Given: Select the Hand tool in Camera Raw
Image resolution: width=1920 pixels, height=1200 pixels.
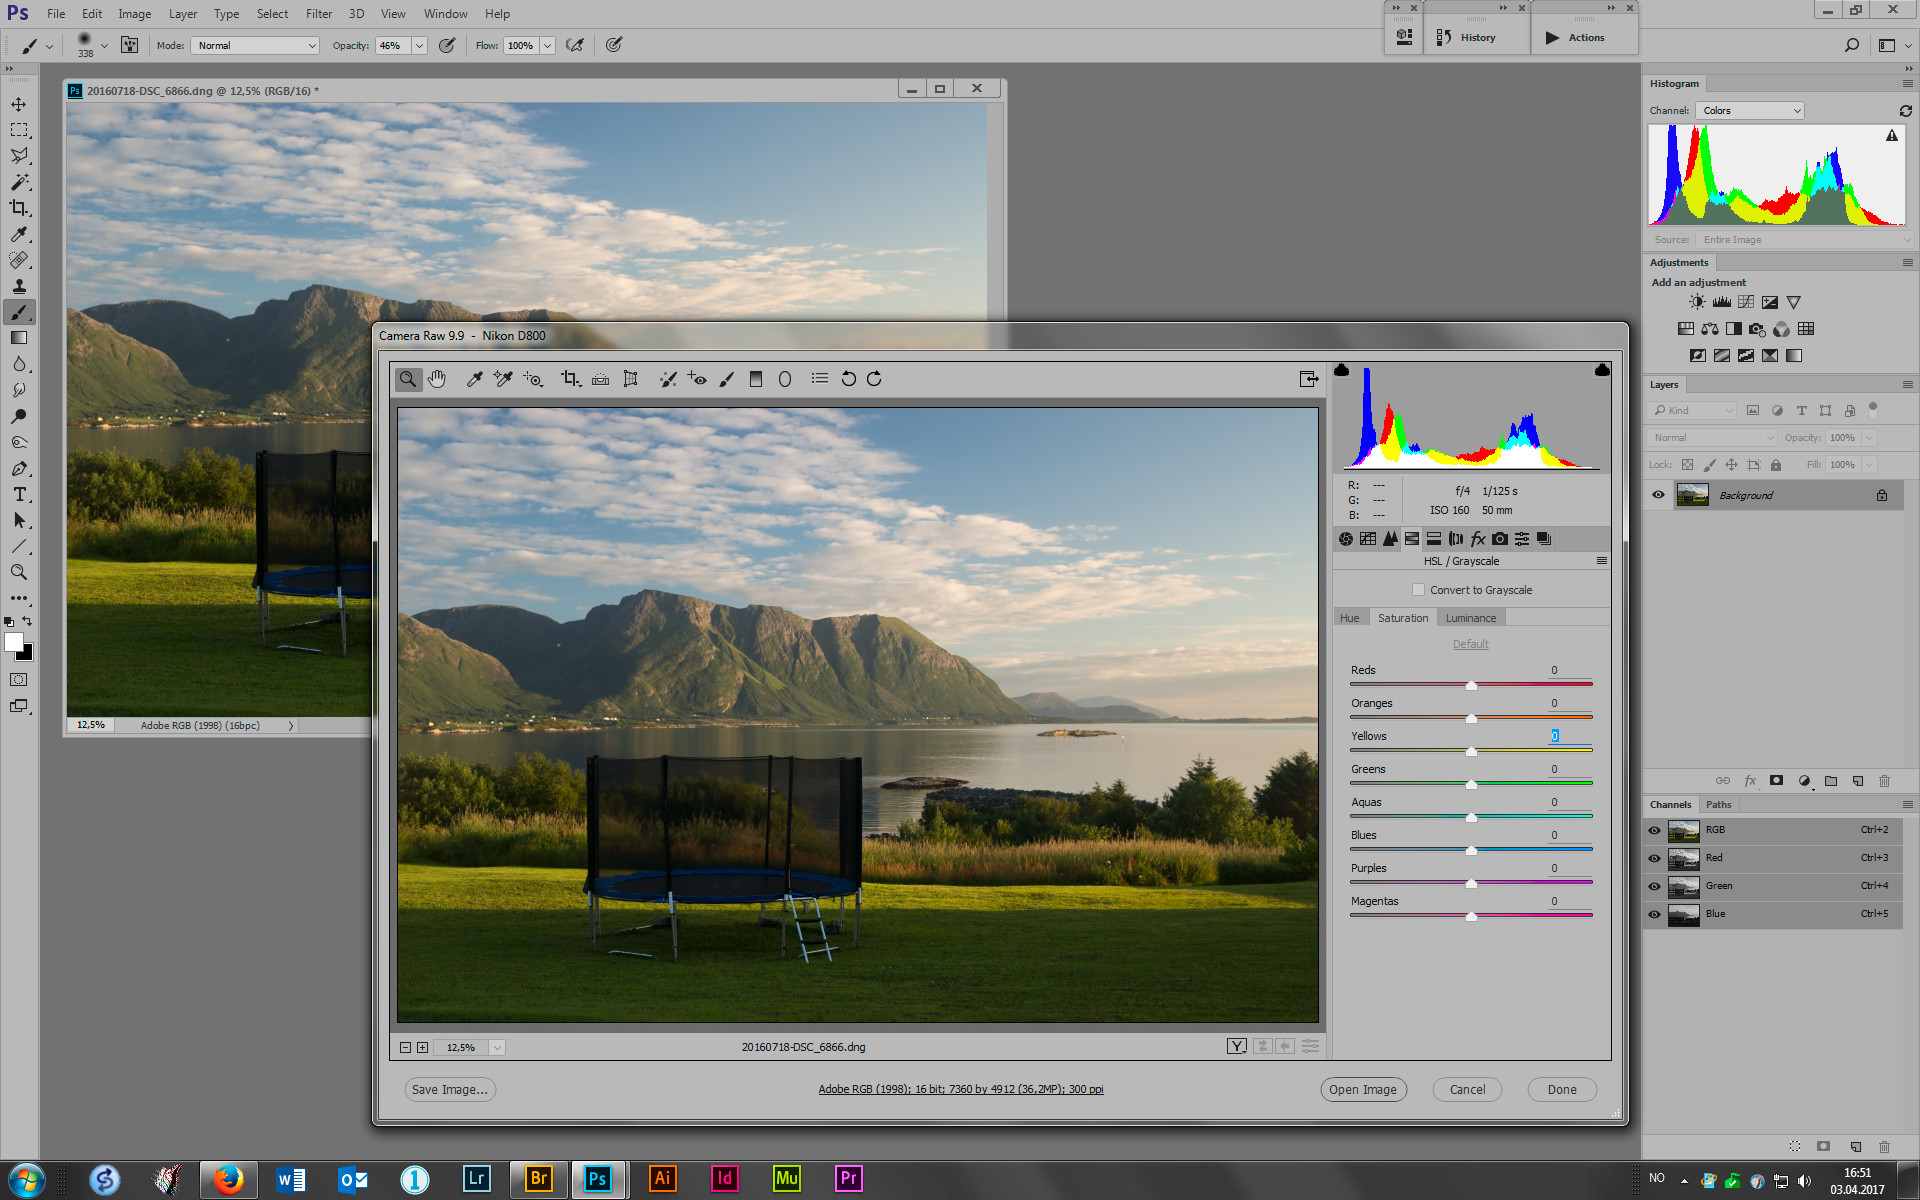Looking at the screenshot, I should click(437, 379).
